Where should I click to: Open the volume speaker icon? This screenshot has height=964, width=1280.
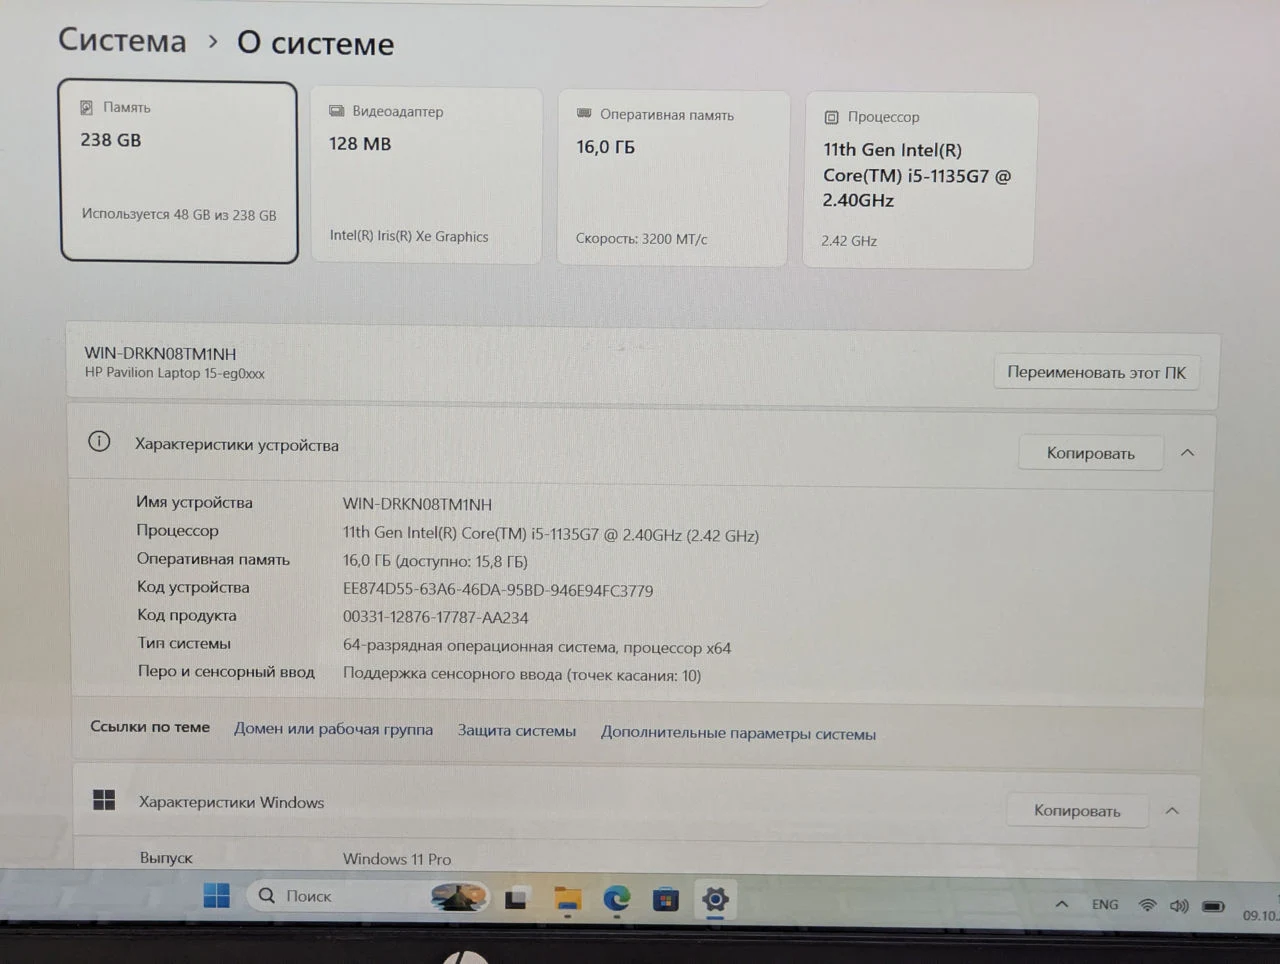point(1179,906)
